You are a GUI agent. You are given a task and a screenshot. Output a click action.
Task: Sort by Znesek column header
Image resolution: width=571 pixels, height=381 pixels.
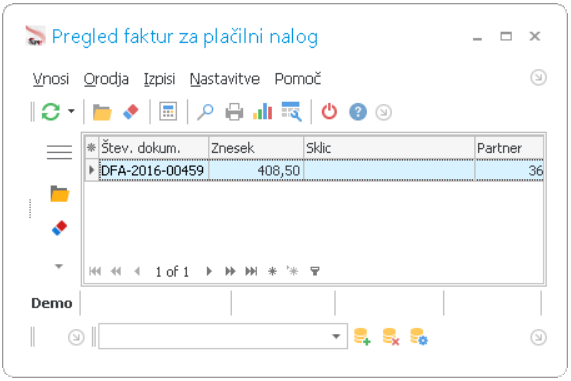coord(256,148)
